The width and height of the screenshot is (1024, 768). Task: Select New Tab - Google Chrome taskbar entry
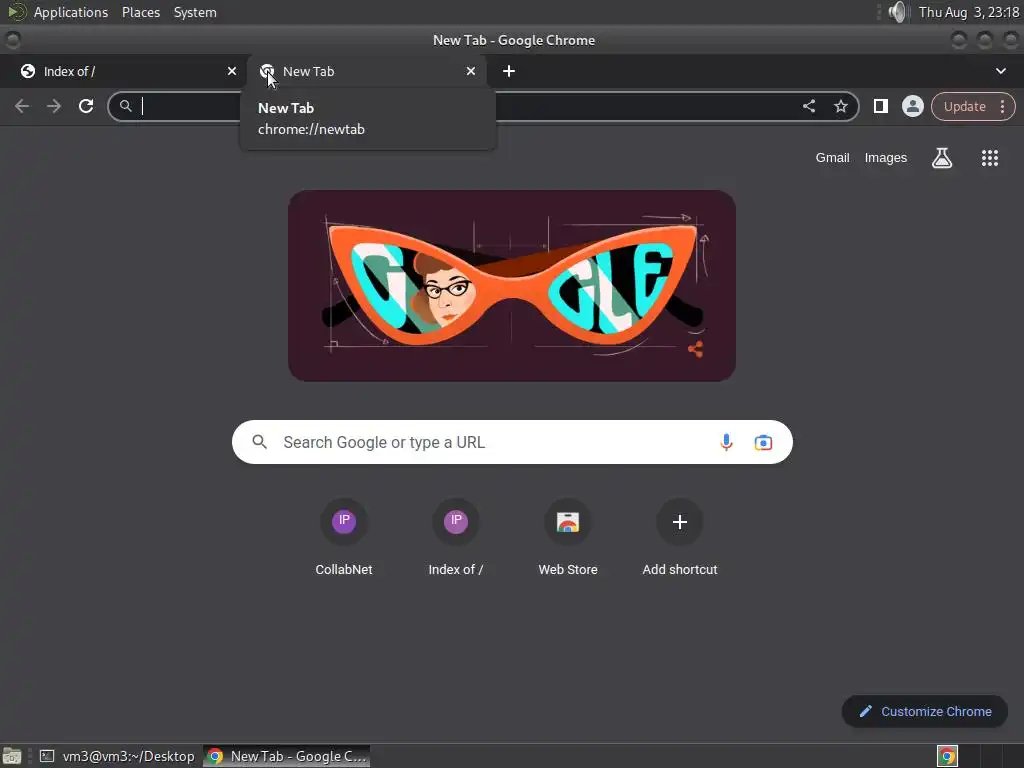click(x=287, y=756)
